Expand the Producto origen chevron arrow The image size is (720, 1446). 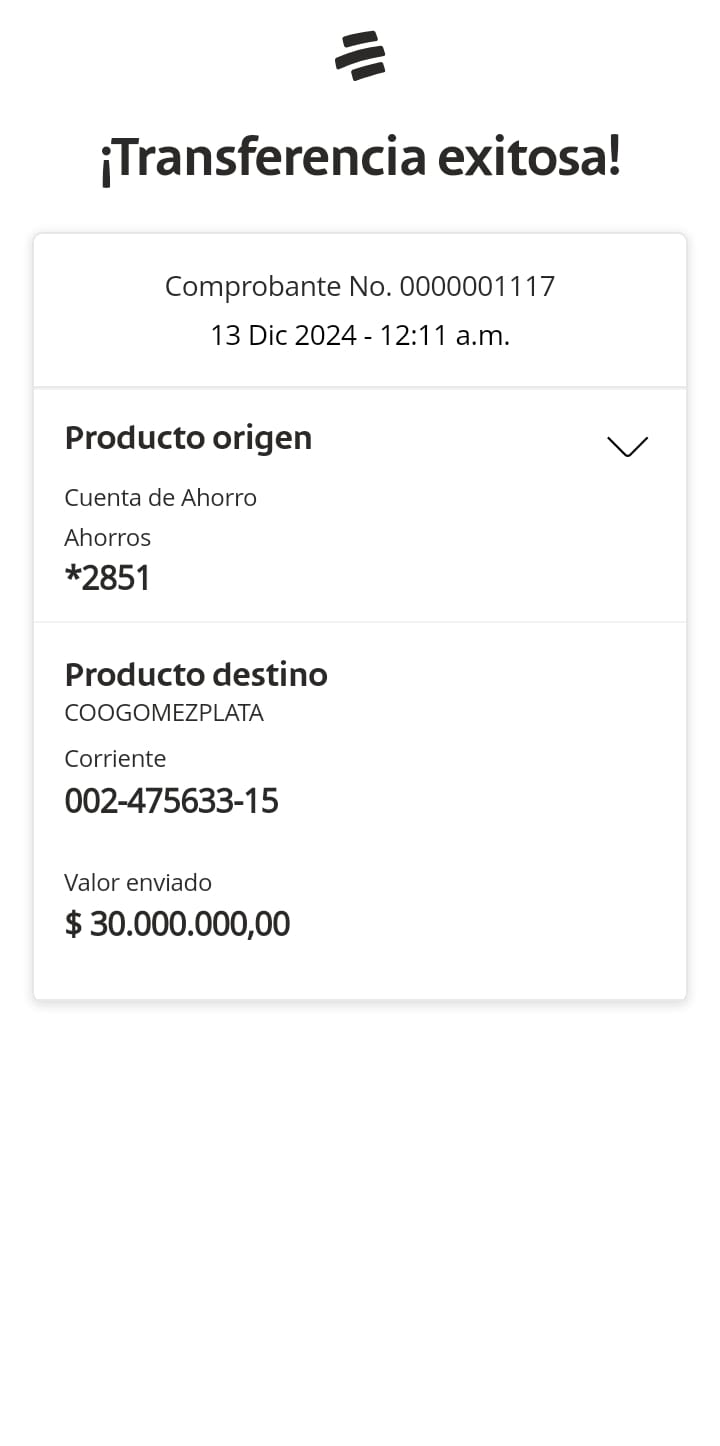pos(627,446)
